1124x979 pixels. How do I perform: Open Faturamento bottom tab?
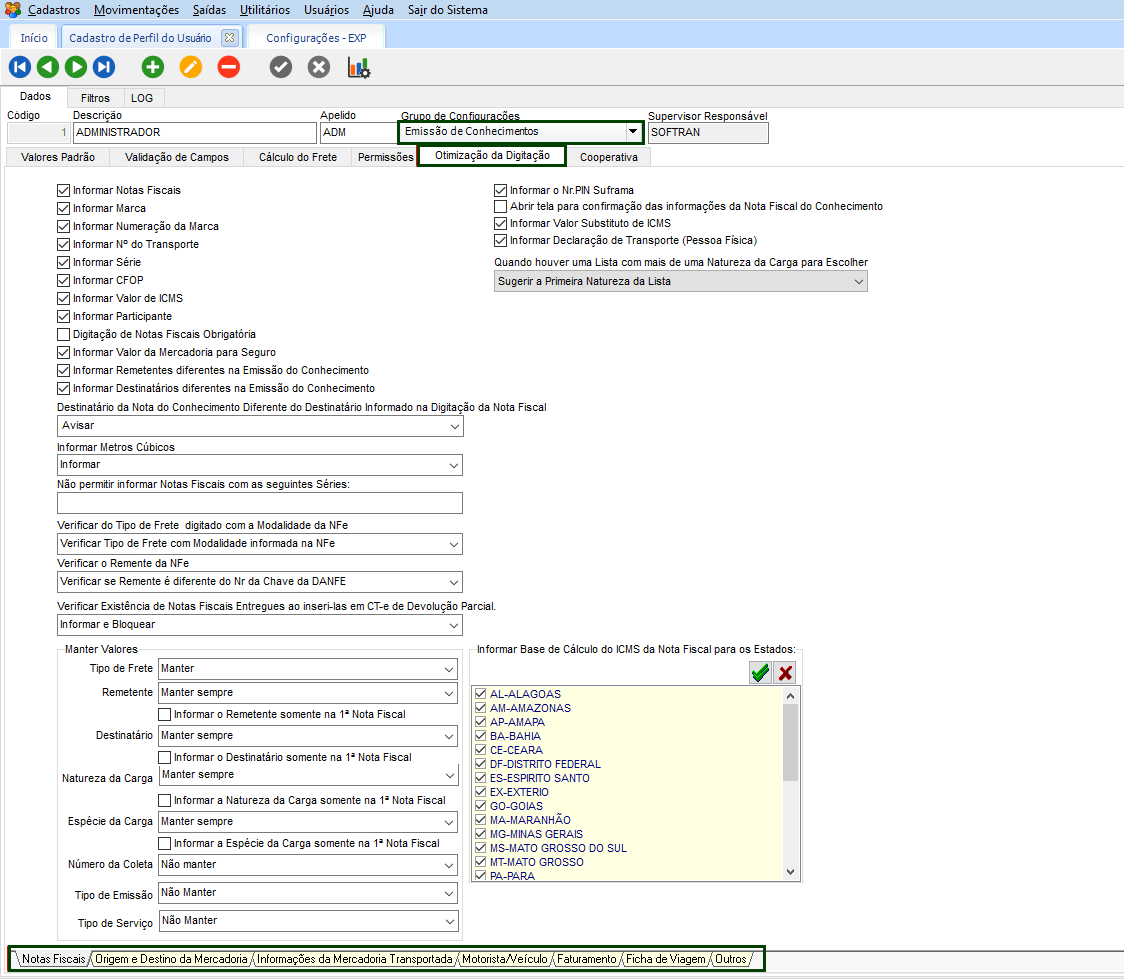586,959
